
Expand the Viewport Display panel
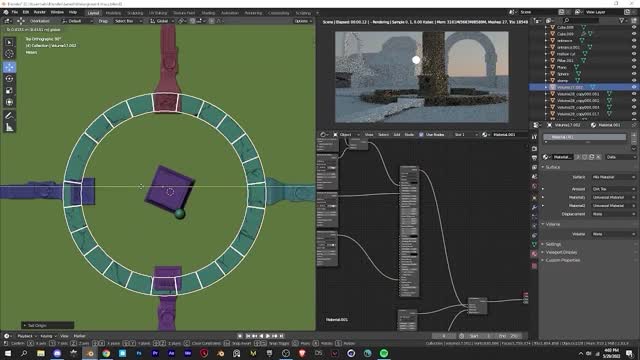(561, 252)
